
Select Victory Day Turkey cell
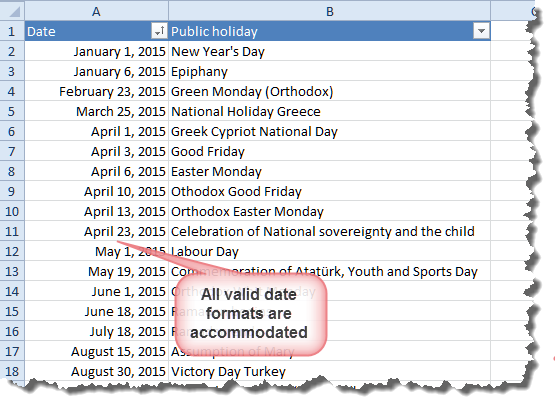click(330, 371)
